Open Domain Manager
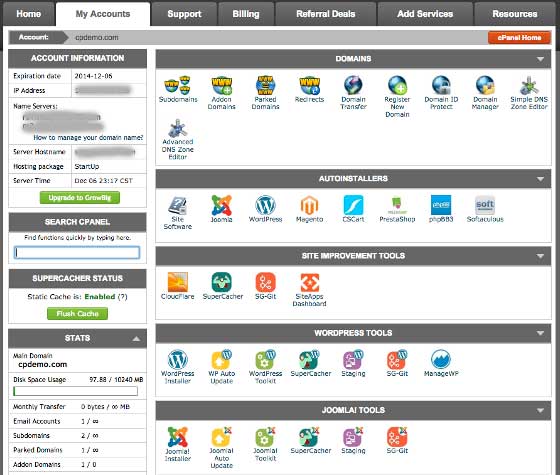 [x=485, y=93]
